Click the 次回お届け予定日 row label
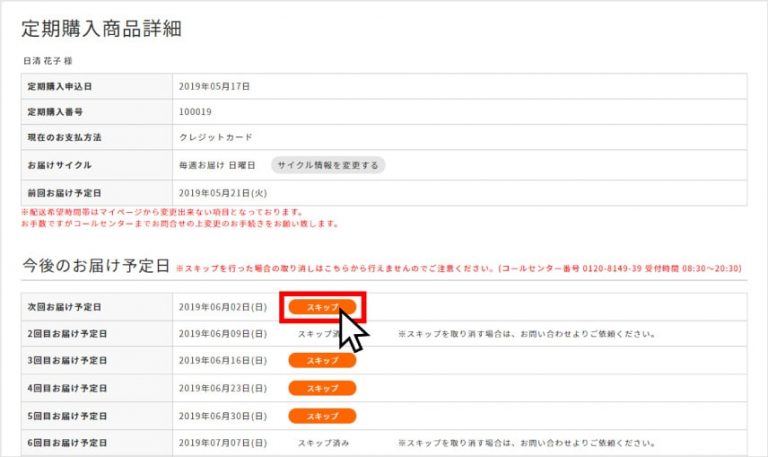 (x=64, y=307)
